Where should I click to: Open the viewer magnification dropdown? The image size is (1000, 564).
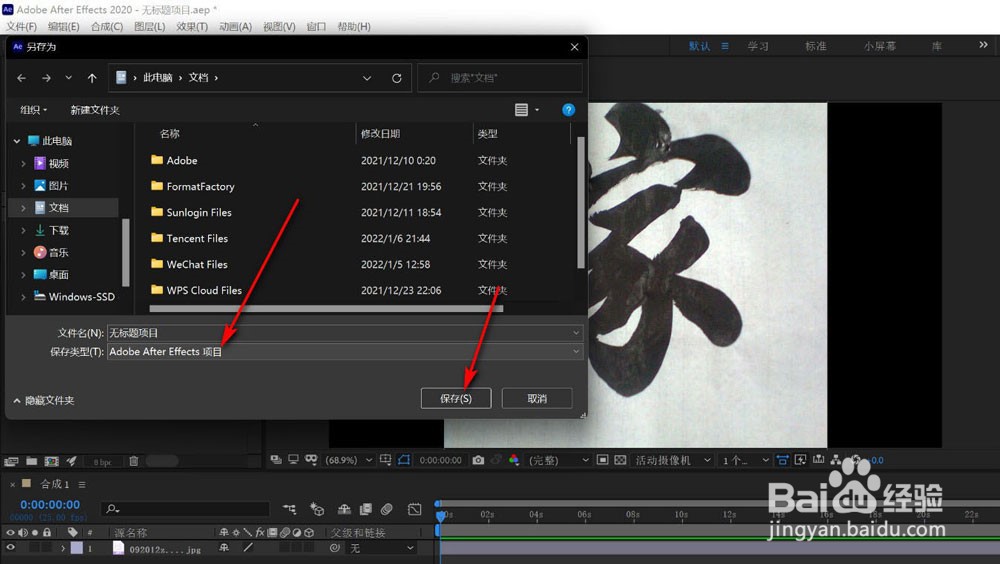coord(348,460)
